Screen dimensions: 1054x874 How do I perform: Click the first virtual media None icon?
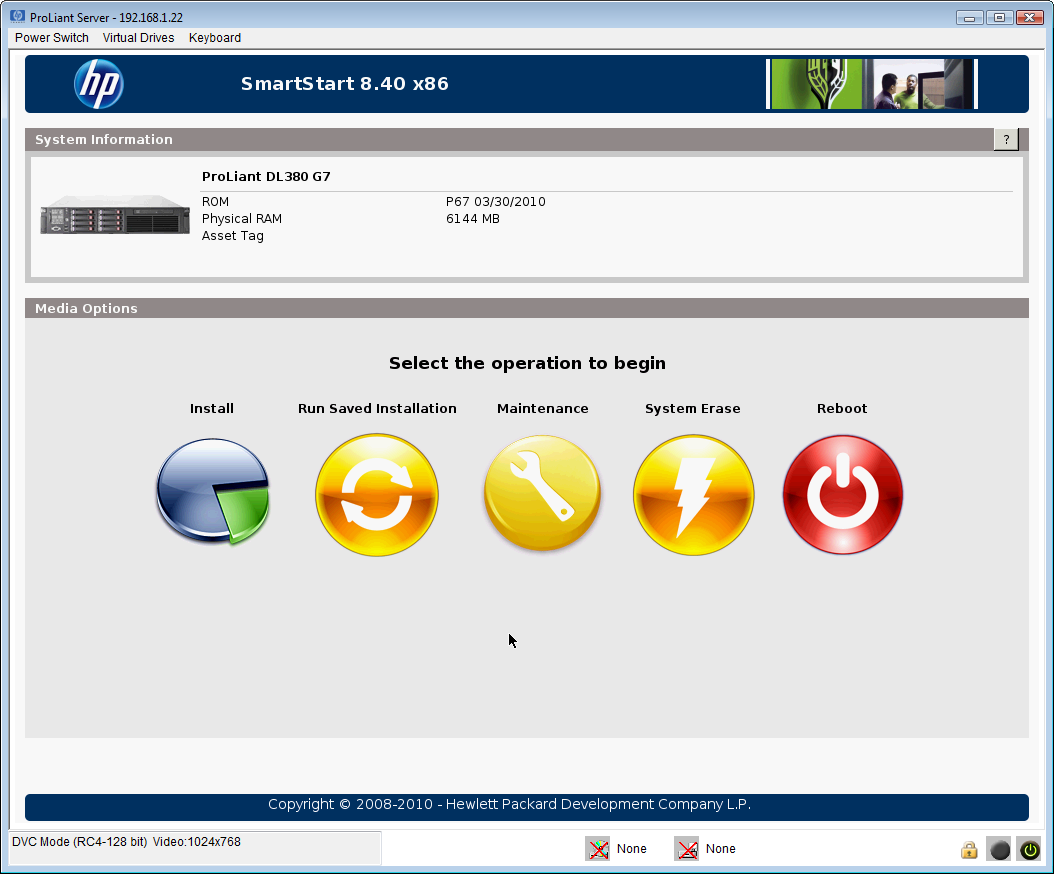pos(598,848)
